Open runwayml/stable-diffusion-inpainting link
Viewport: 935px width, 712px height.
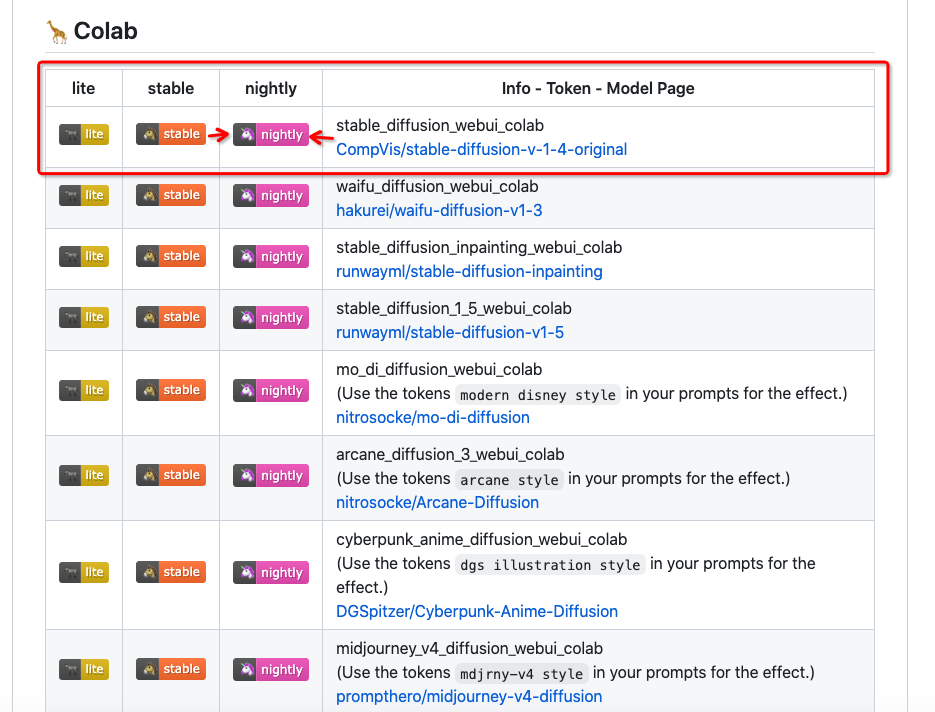(x=469, y=271)
